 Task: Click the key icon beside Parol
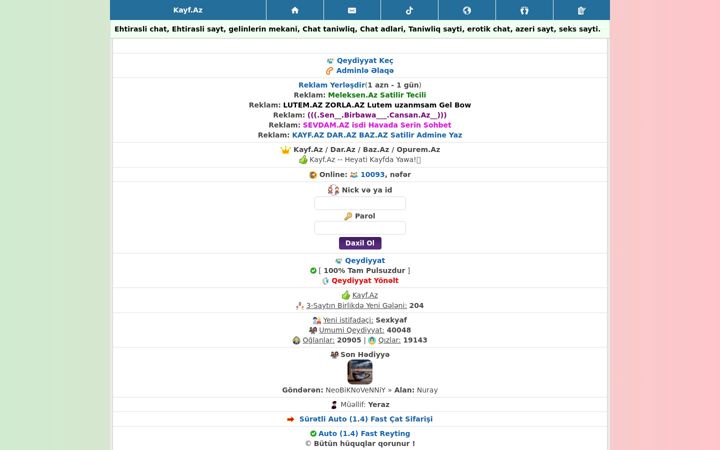point(348,216)
